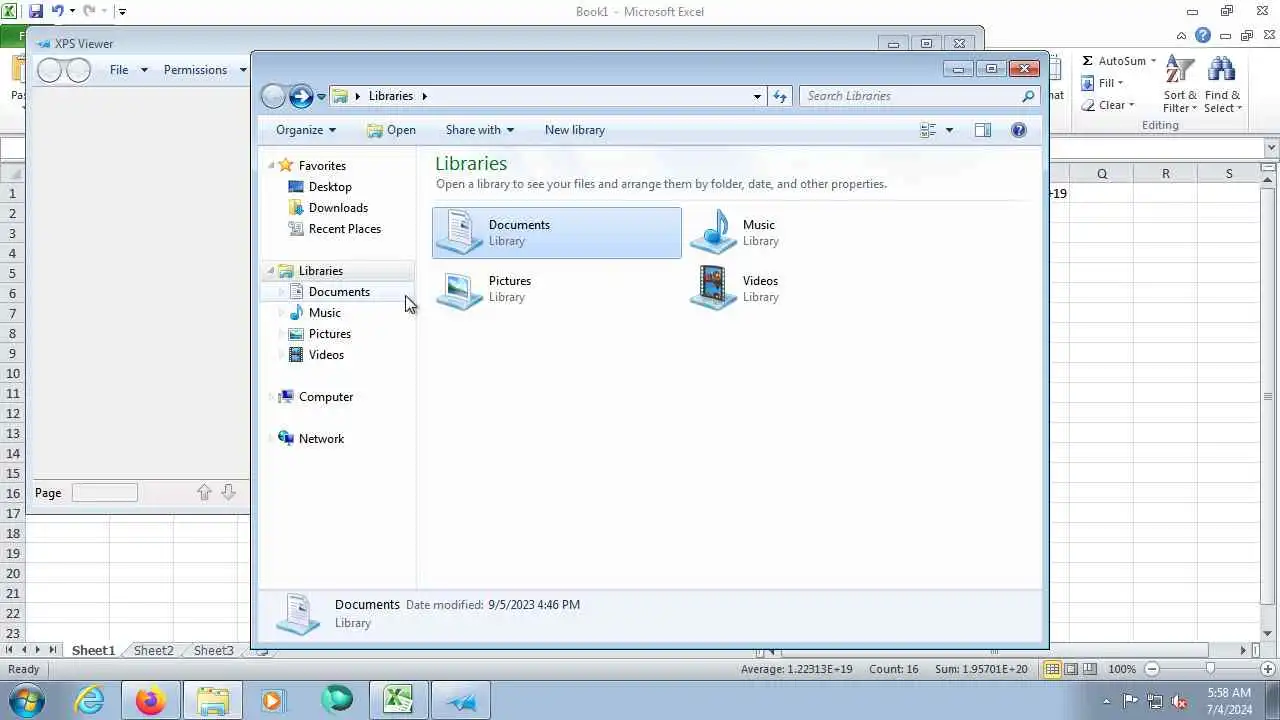The image size is (1280, 720).
Task: Click Find & Select in Excel ribbon
Action: [x=1222, y=86]
